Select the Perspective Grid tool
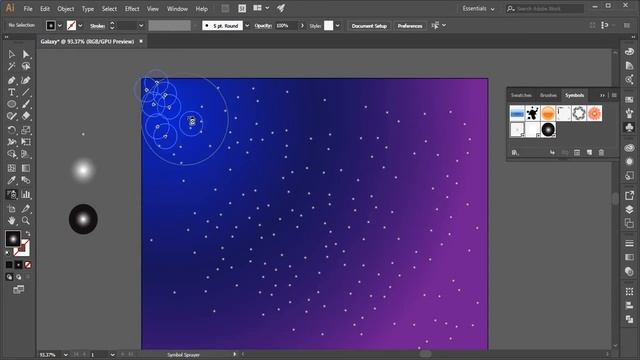 point(26,154)
